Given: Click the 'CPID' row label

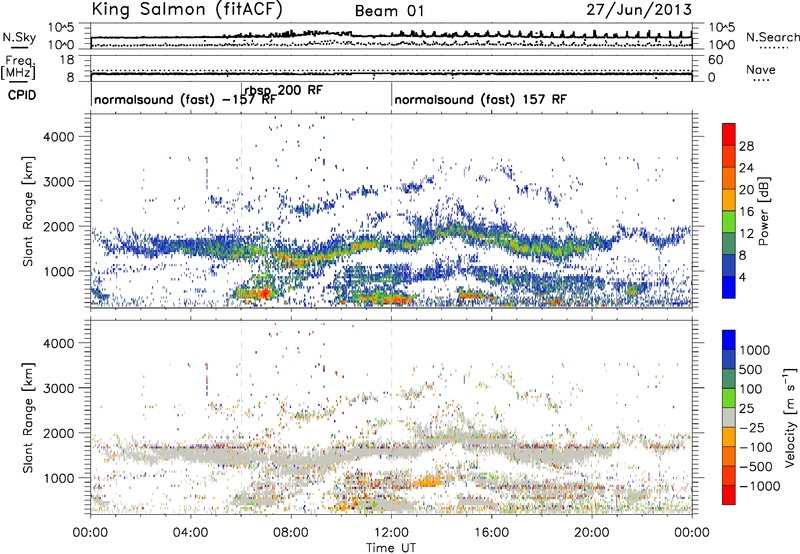Looking at the screenshot, I should (22, 95).
